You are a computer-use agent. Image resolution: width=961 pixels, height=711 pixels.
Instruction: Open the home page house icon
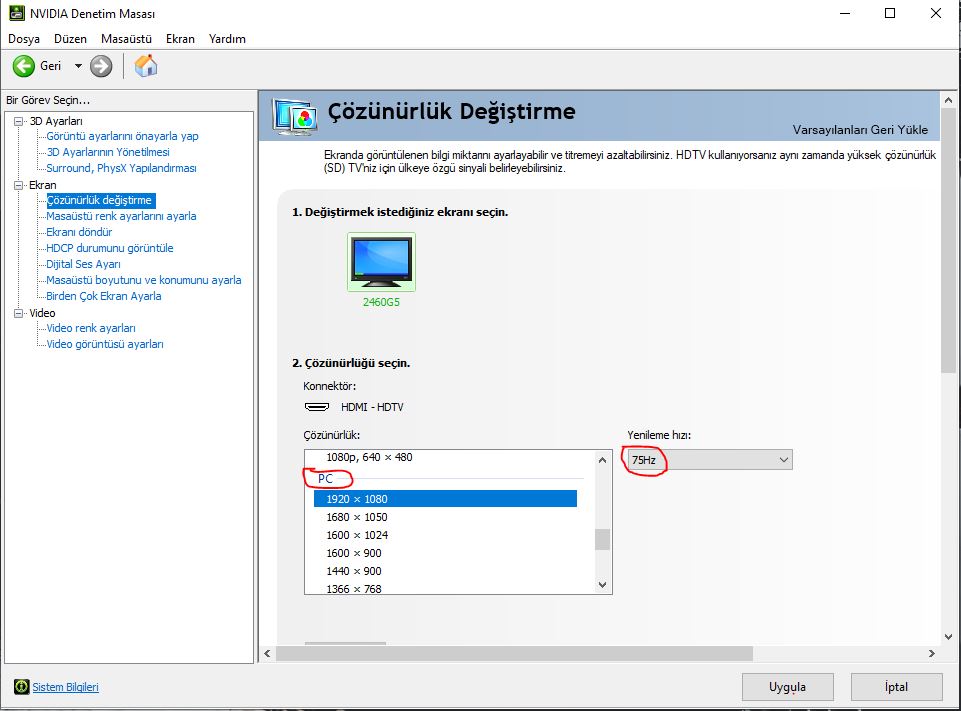pyautogui.click(x=146, y=66)
